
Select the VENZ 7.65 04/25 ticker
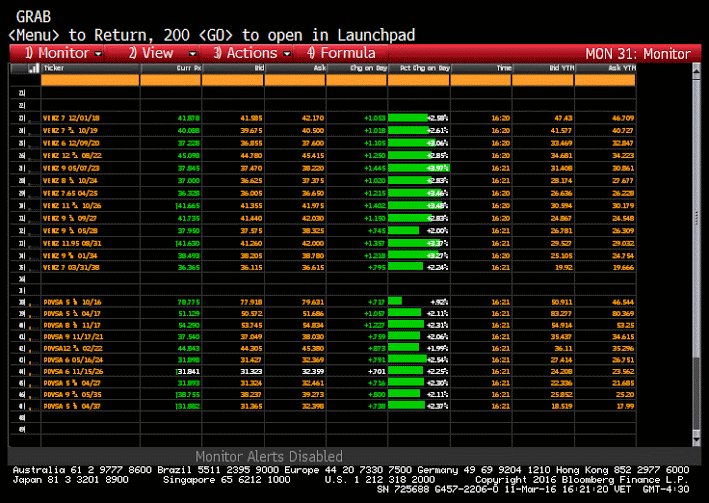[70, 193]
